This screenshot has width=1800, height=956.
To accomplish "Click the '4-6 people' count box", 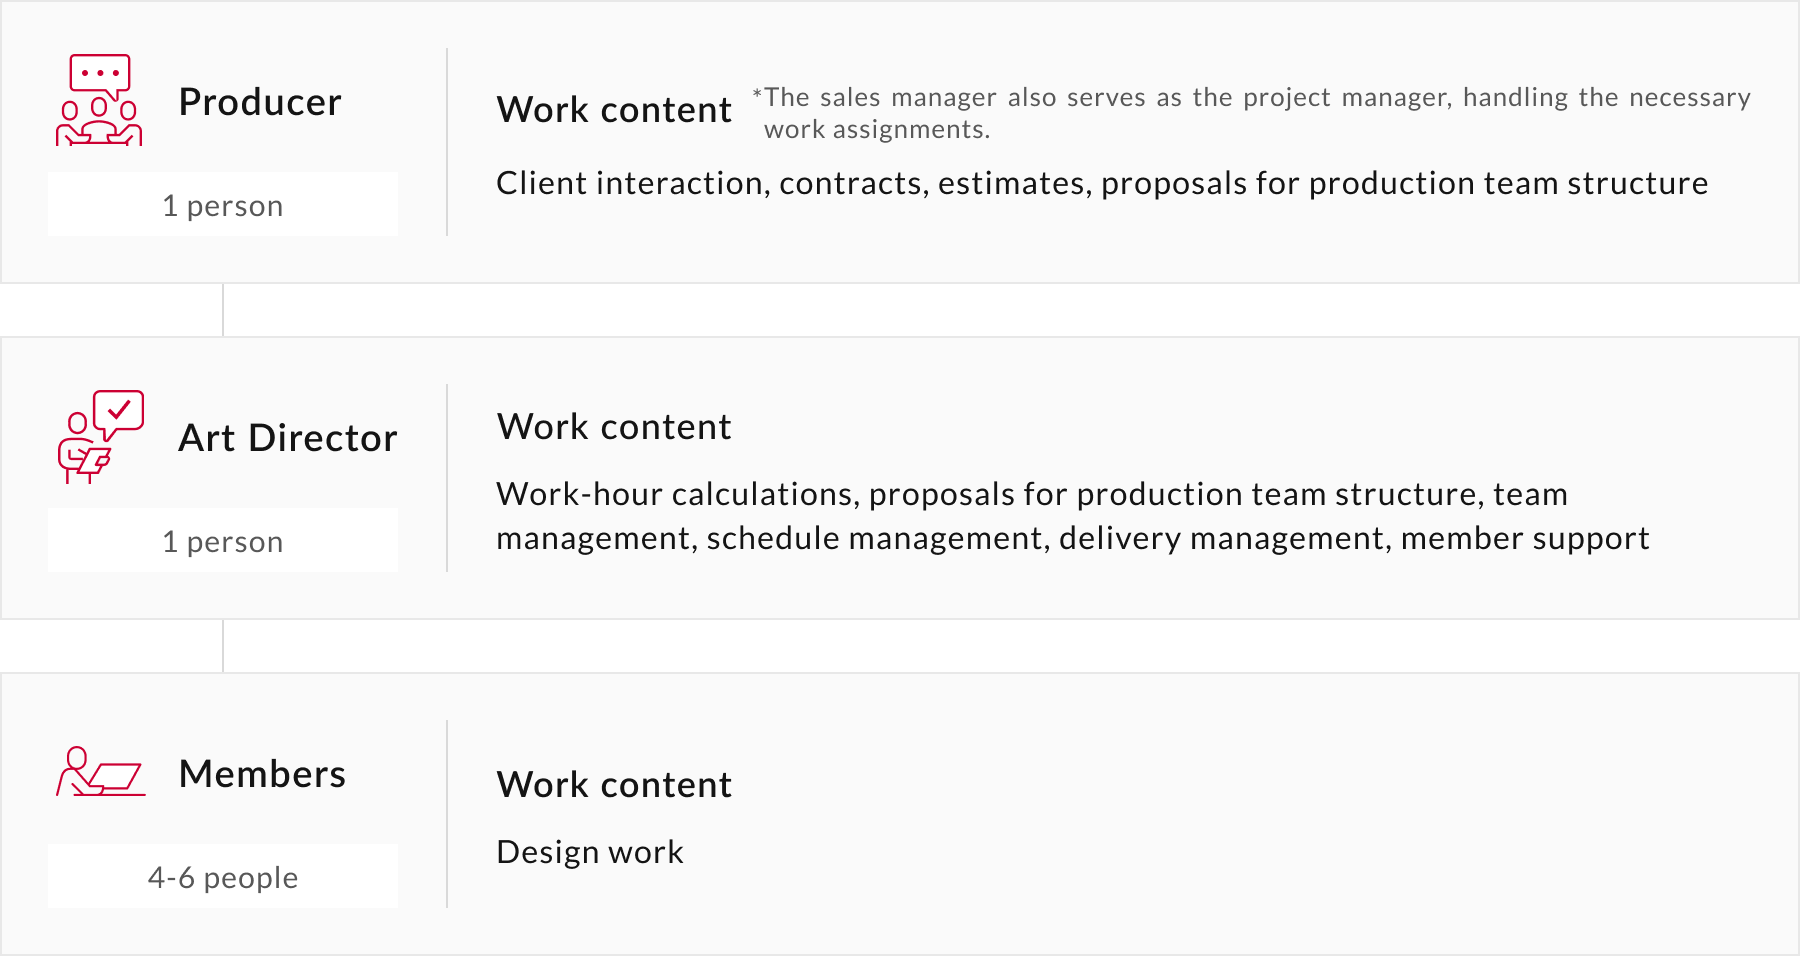I will pyautogui.click(x=223, y=877).
